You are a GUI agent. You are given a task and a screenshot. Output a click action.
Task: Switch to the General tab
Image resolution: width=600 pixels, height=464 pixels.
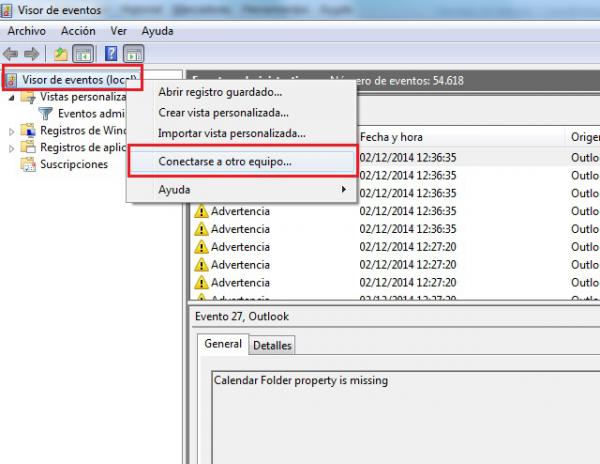point(223,344)
